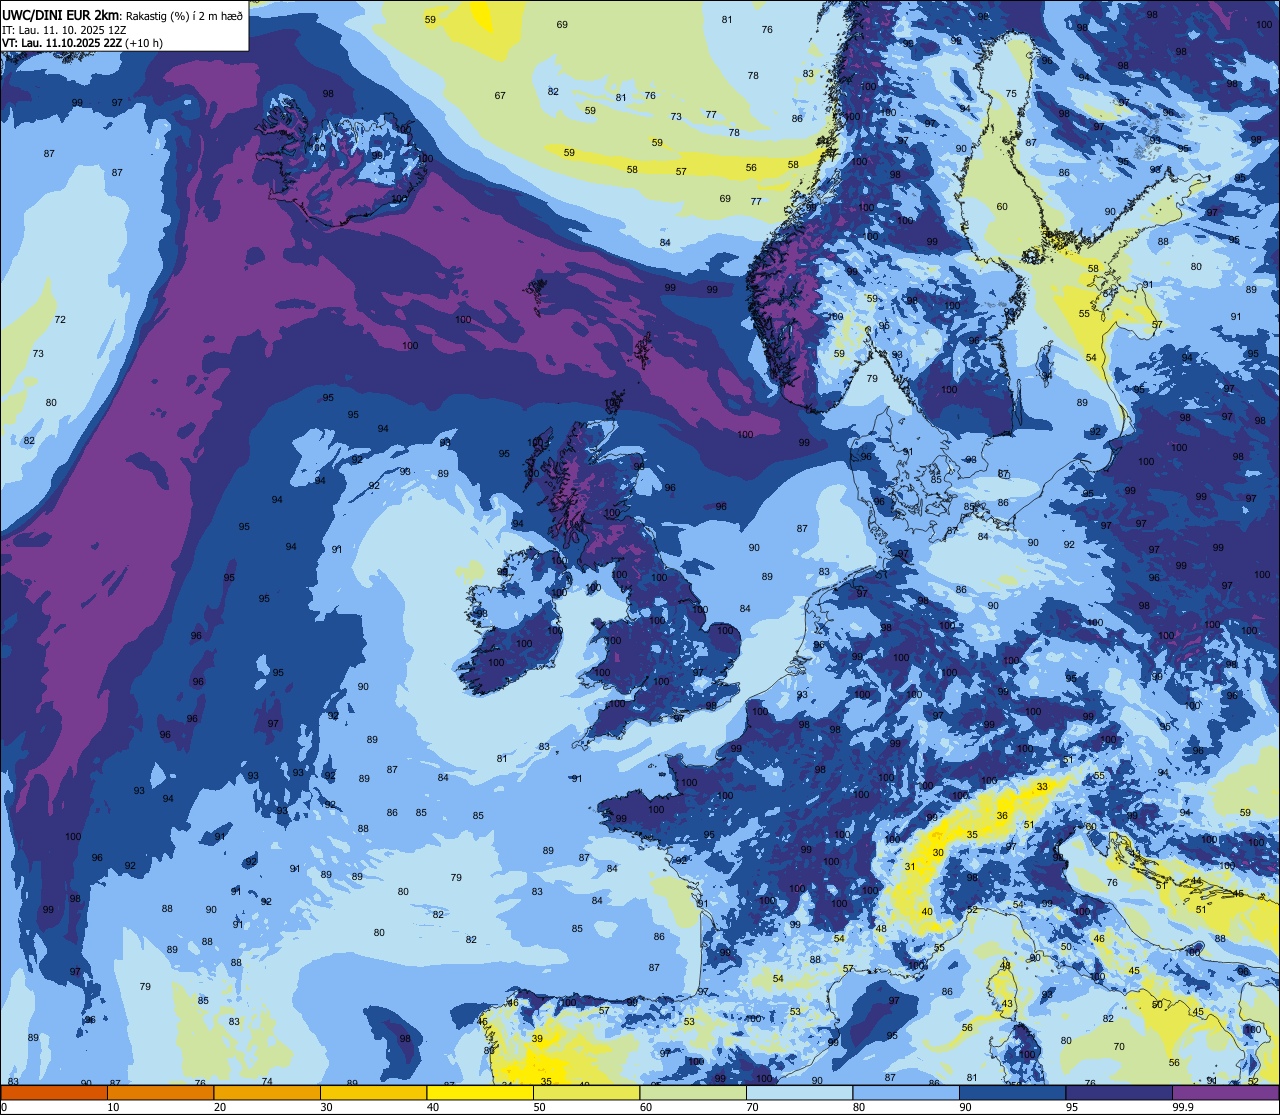Click the humidity value '31' on the map
Screen dimensions: 1280x1115
(x=910, y=867)
